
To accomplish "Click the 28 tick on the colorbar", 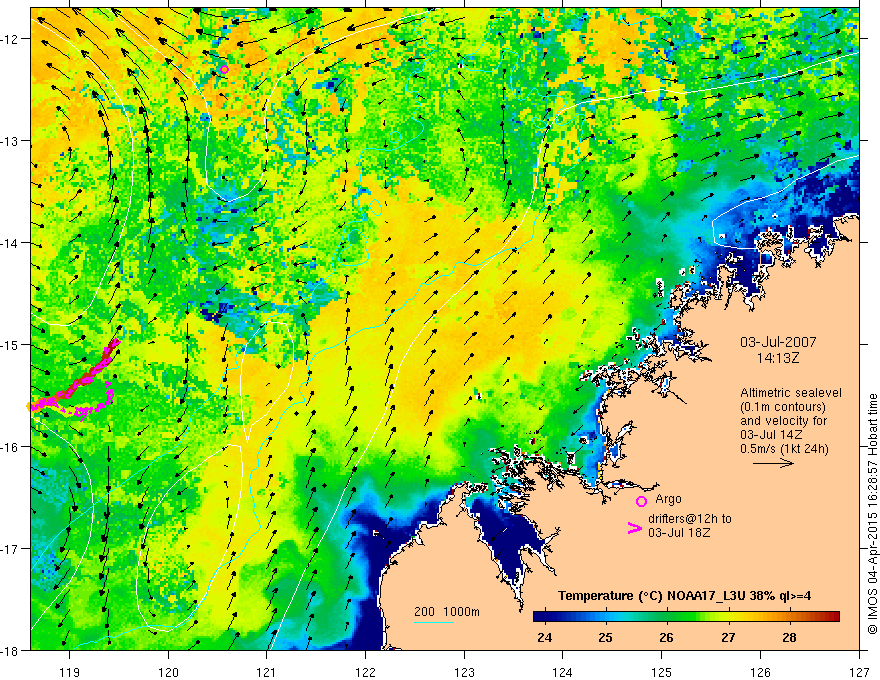I will pyautogui.click(x=789, y=638).
